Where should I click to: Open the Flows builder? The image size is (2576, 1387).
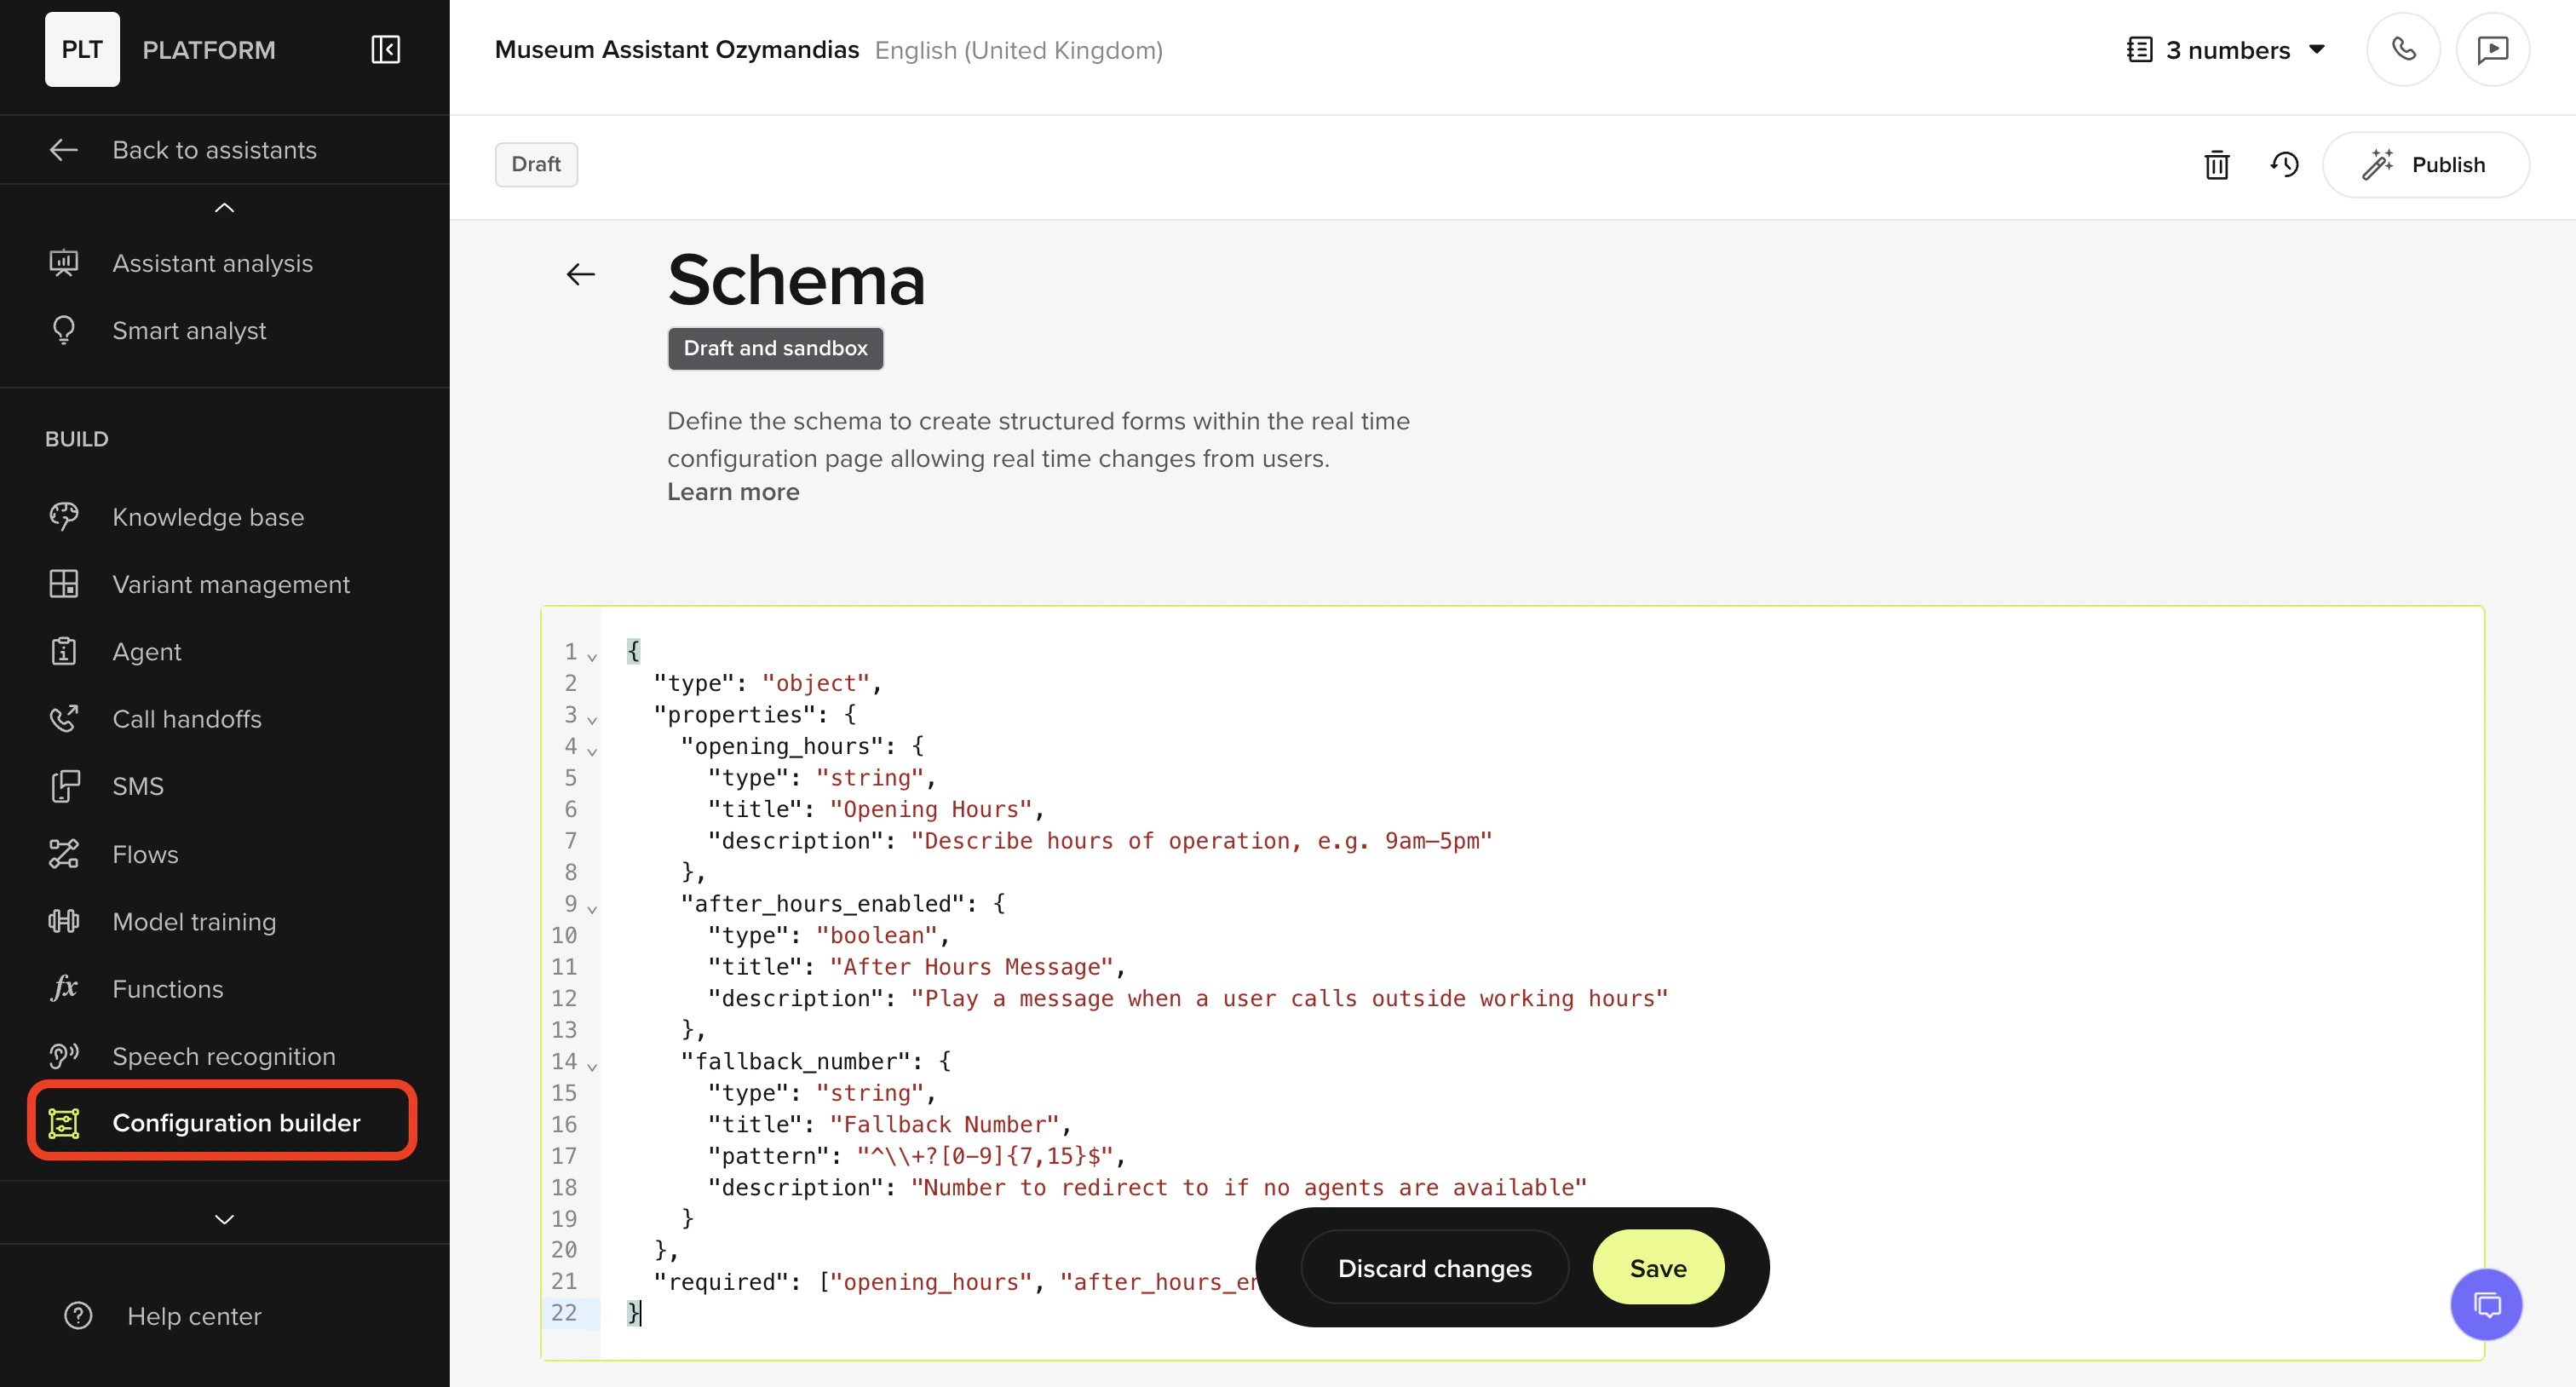(145, 854)
